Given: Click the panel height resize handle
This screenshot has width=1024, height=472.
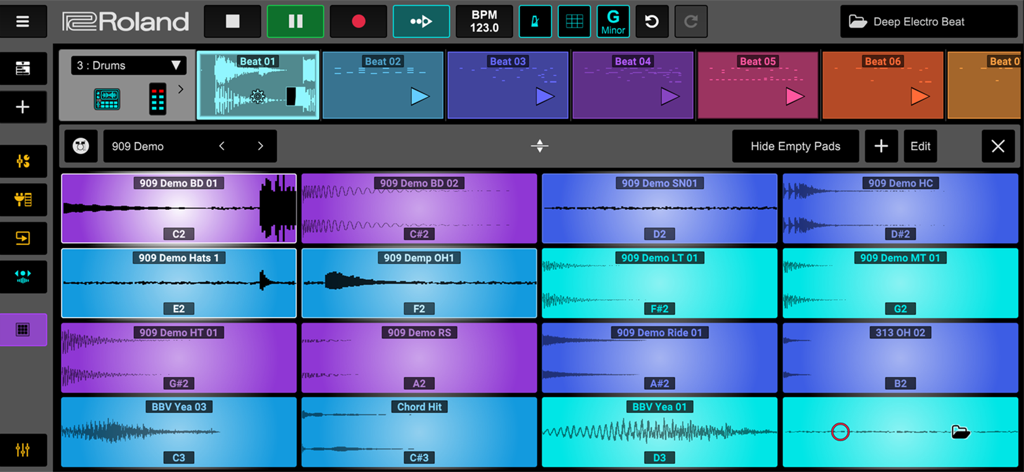Looking at the screenshot, I should (x=539, y=146).
